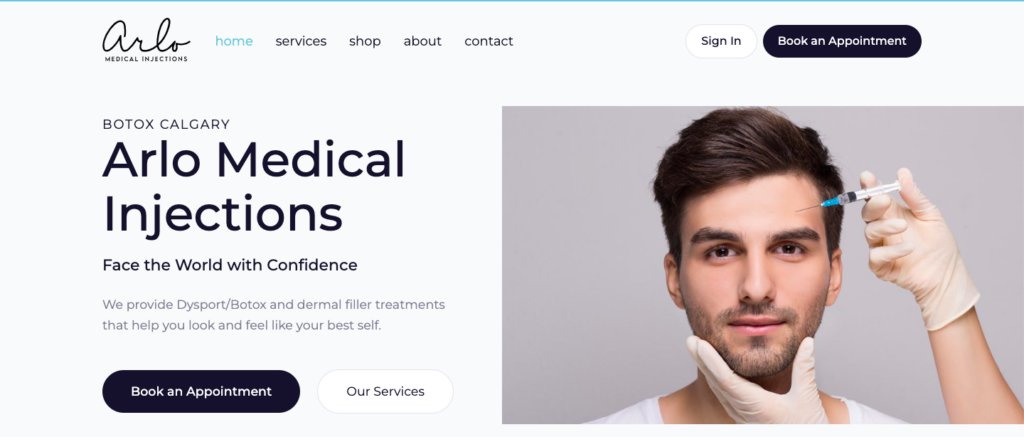
Task: Click the cursive Arlo script logo
Action: [x=146, y=36]
